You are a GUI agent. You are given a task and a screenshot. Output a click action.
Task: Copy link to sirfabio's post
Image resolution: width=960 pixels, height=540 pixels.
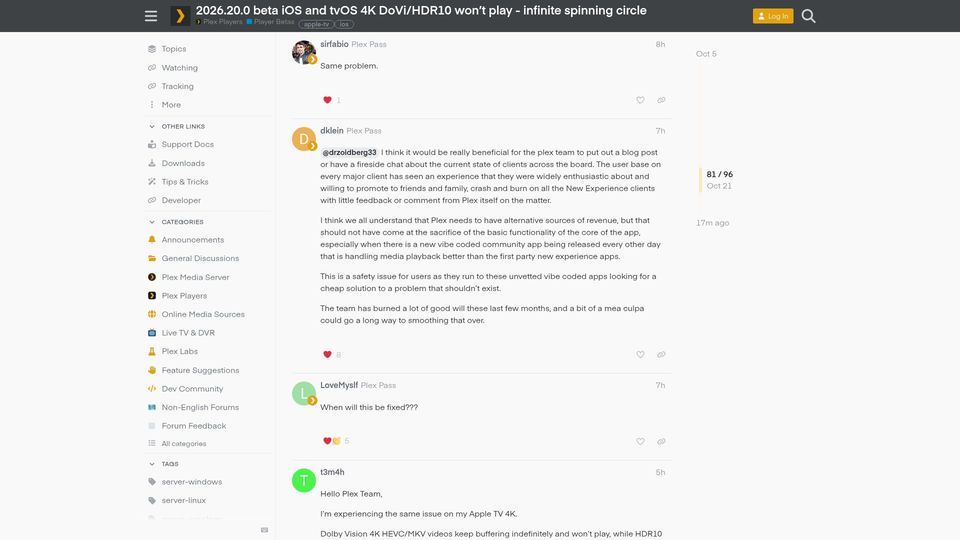661,100
